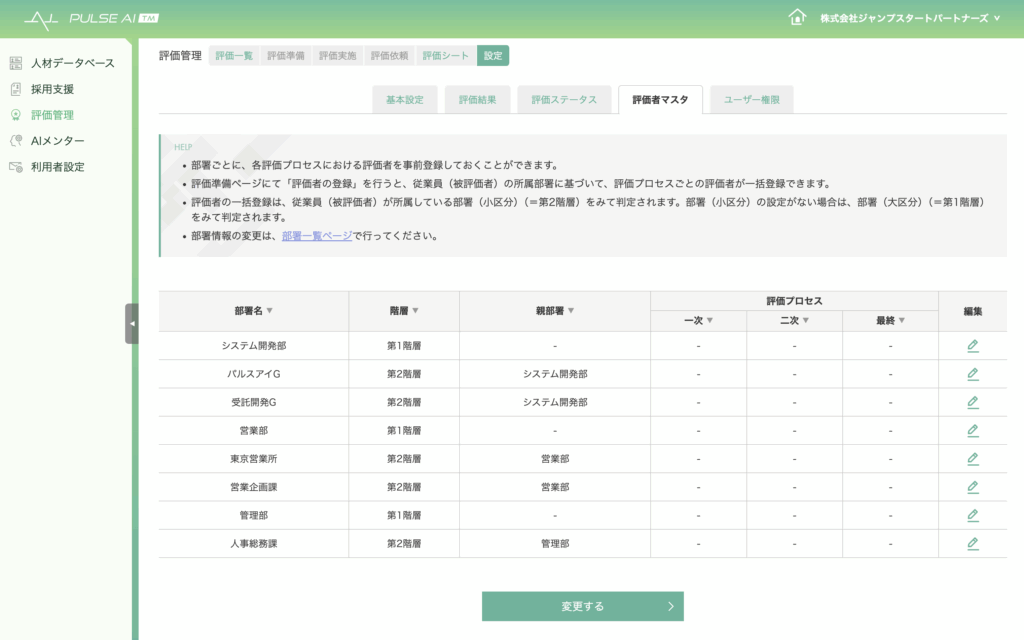Viewport: 1024px width, 640px height.
Task: Click the 東京営業所 department name cell
Action: pos(253,458)
